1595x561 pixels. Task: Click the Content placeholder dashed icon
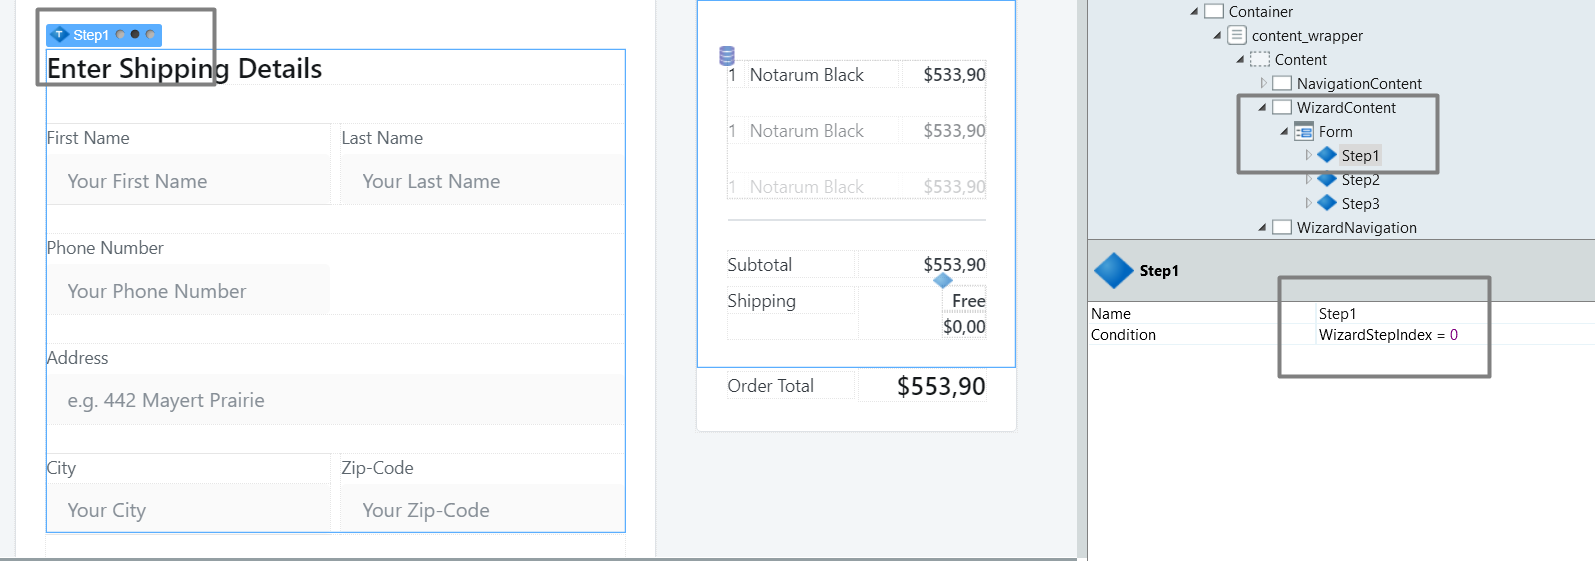coord(1260,60)
